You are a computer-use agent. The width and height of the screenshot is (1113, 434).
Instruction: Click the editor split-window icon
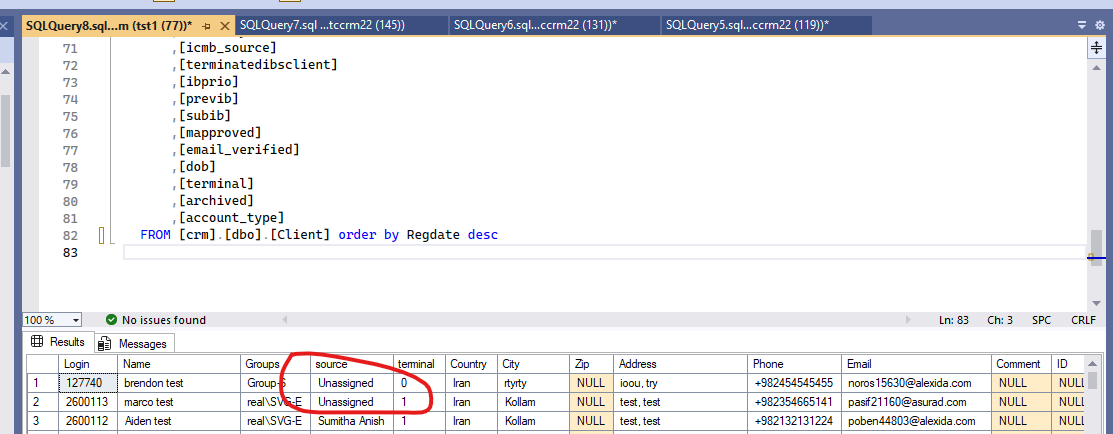tap(1096, 47)
